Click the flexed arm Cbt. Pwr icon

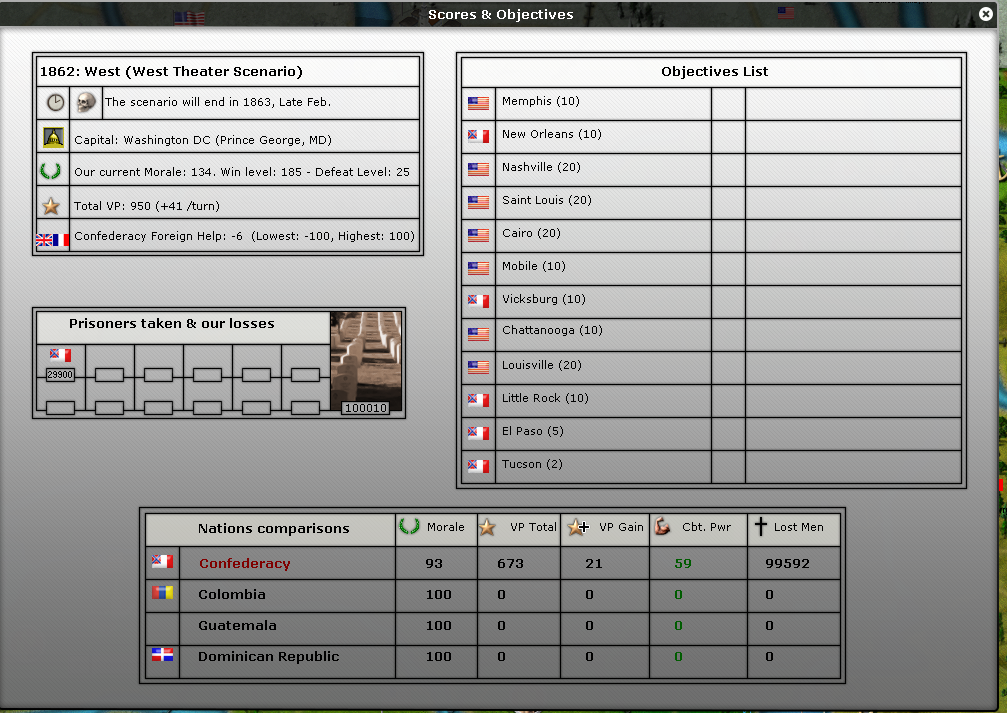[x=662, y=527]
